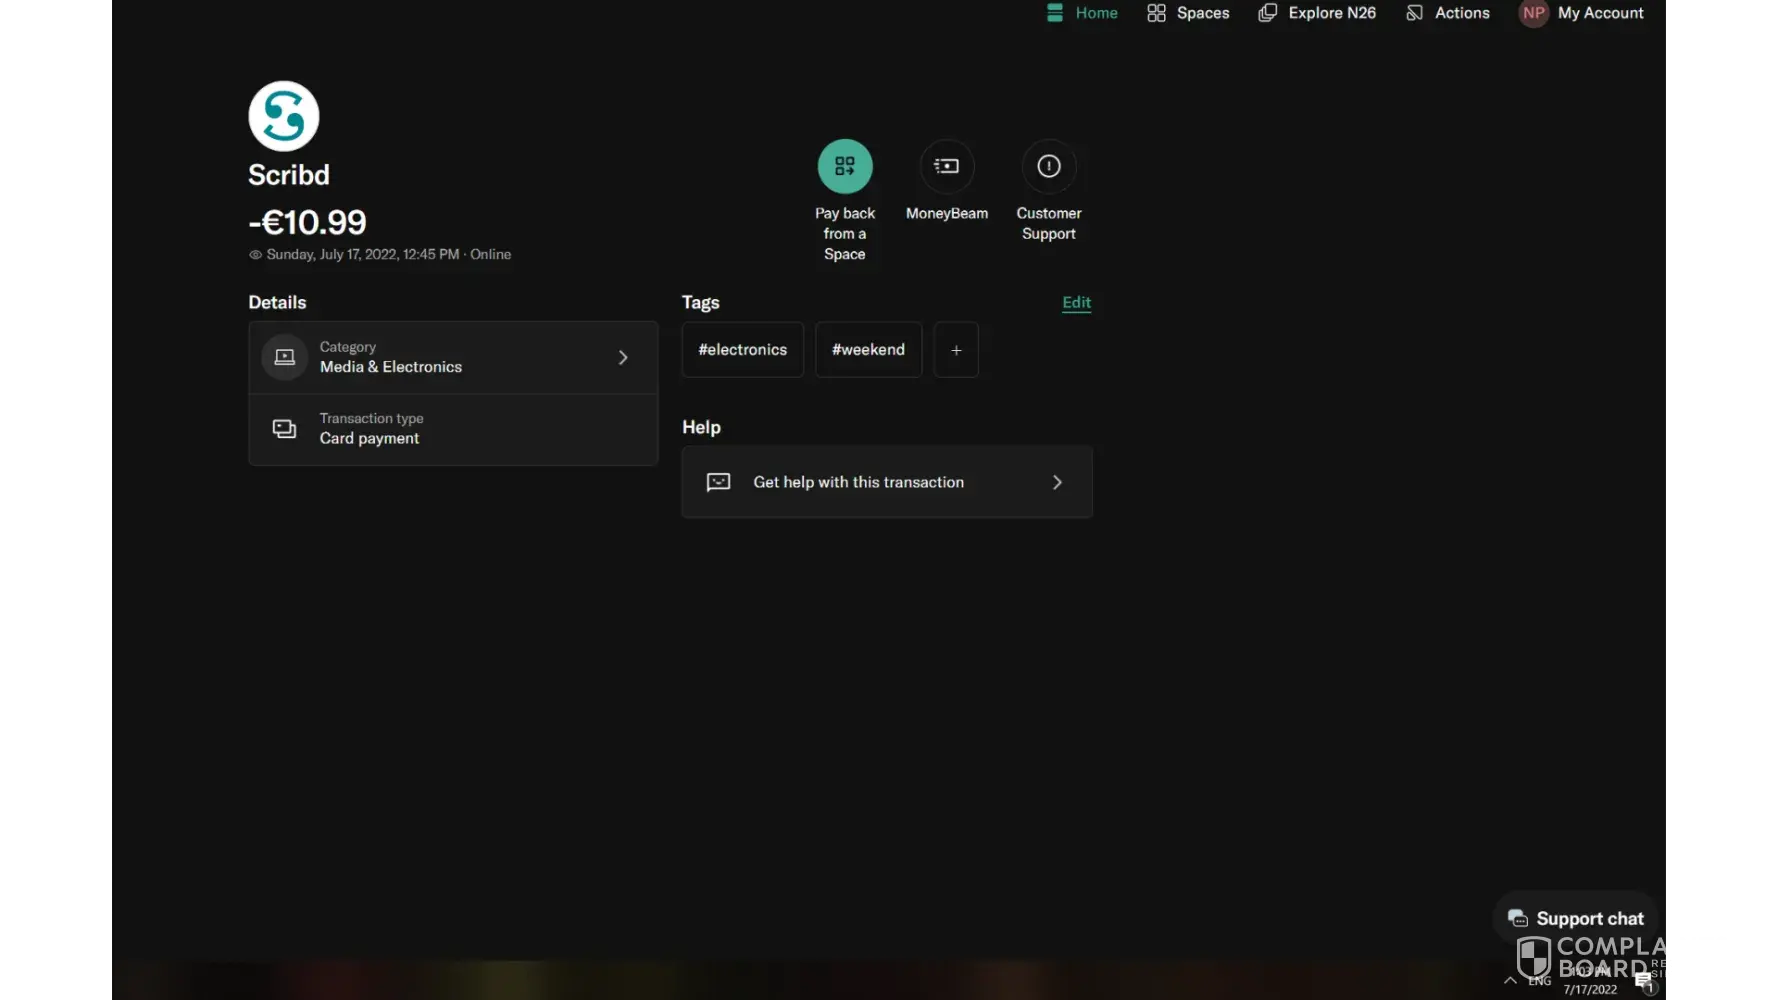Click the Edit tags link

1076,302
